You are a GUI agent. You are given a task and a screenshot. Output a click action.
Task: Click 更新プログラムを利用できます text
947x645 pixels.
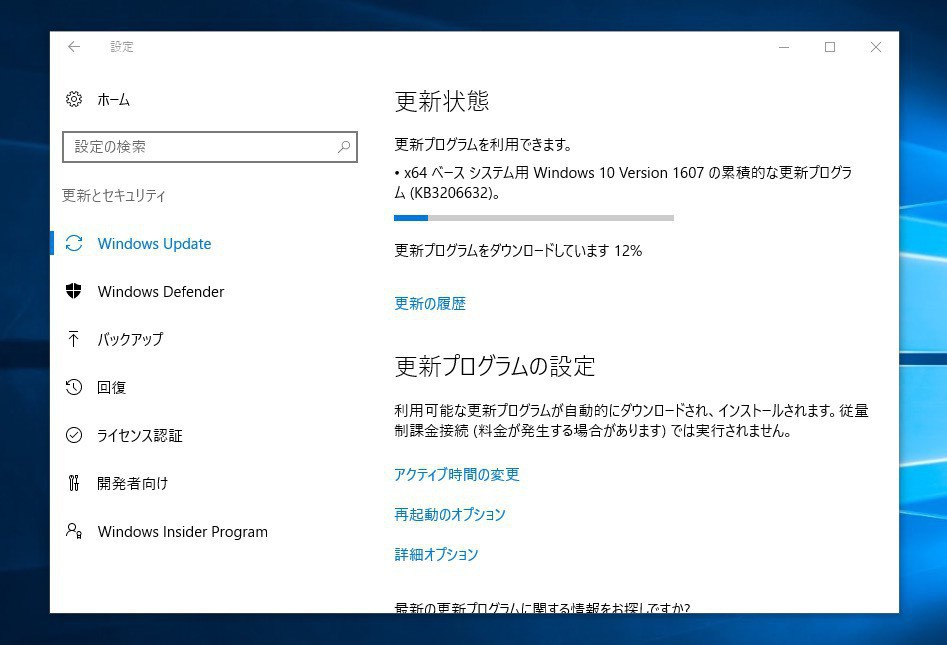(x=483, y=144)
